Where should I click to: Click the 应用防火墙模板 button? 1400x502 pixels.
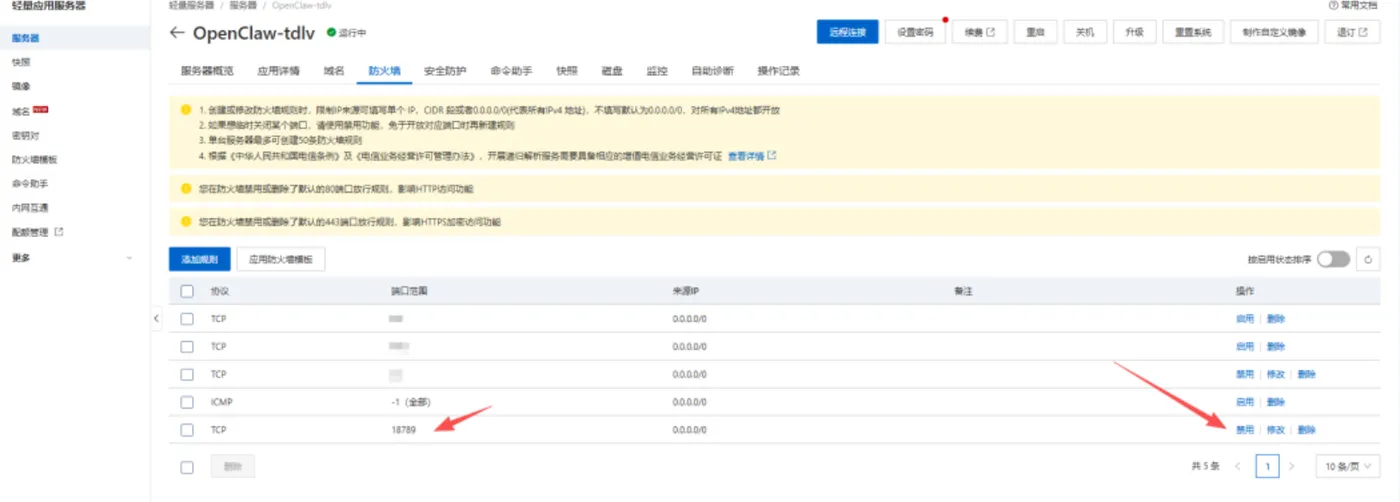(281, 259)
